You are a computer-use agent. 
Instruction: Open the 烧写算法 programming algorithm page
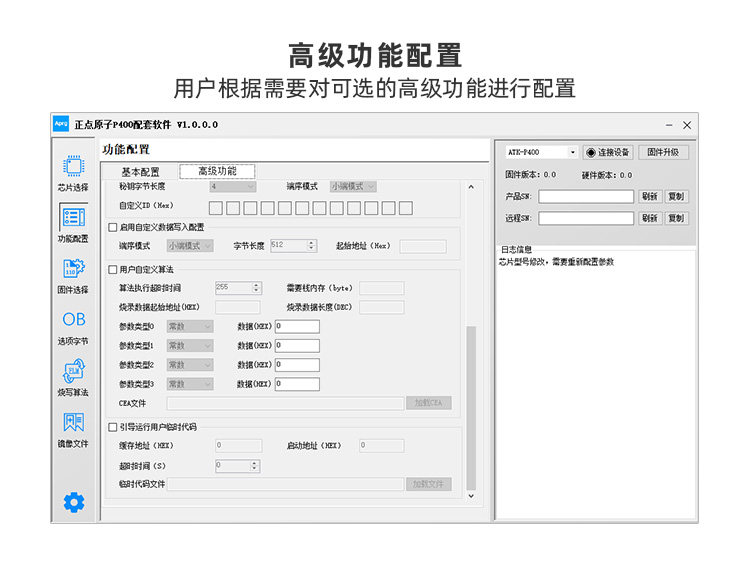point(73,378)
